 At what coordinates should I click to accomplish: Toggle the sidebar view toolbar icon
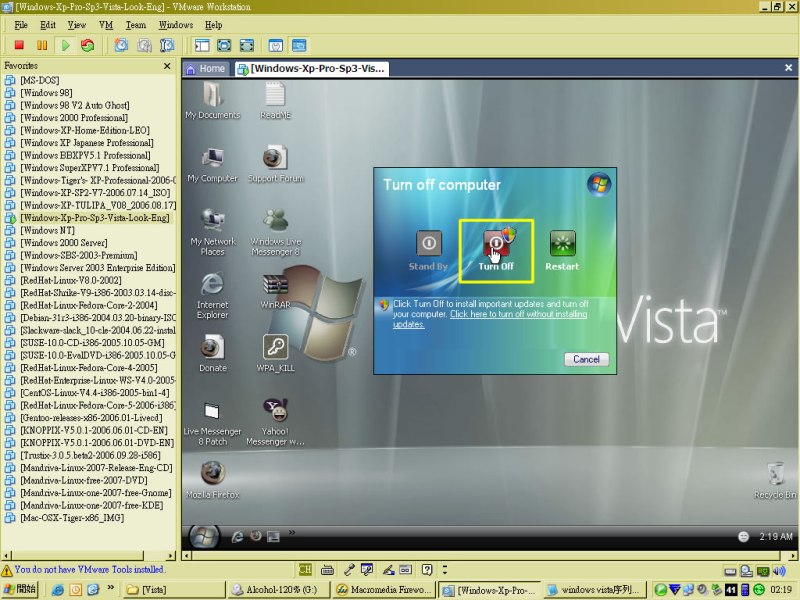pyautogui.click(x=202, y=45)
